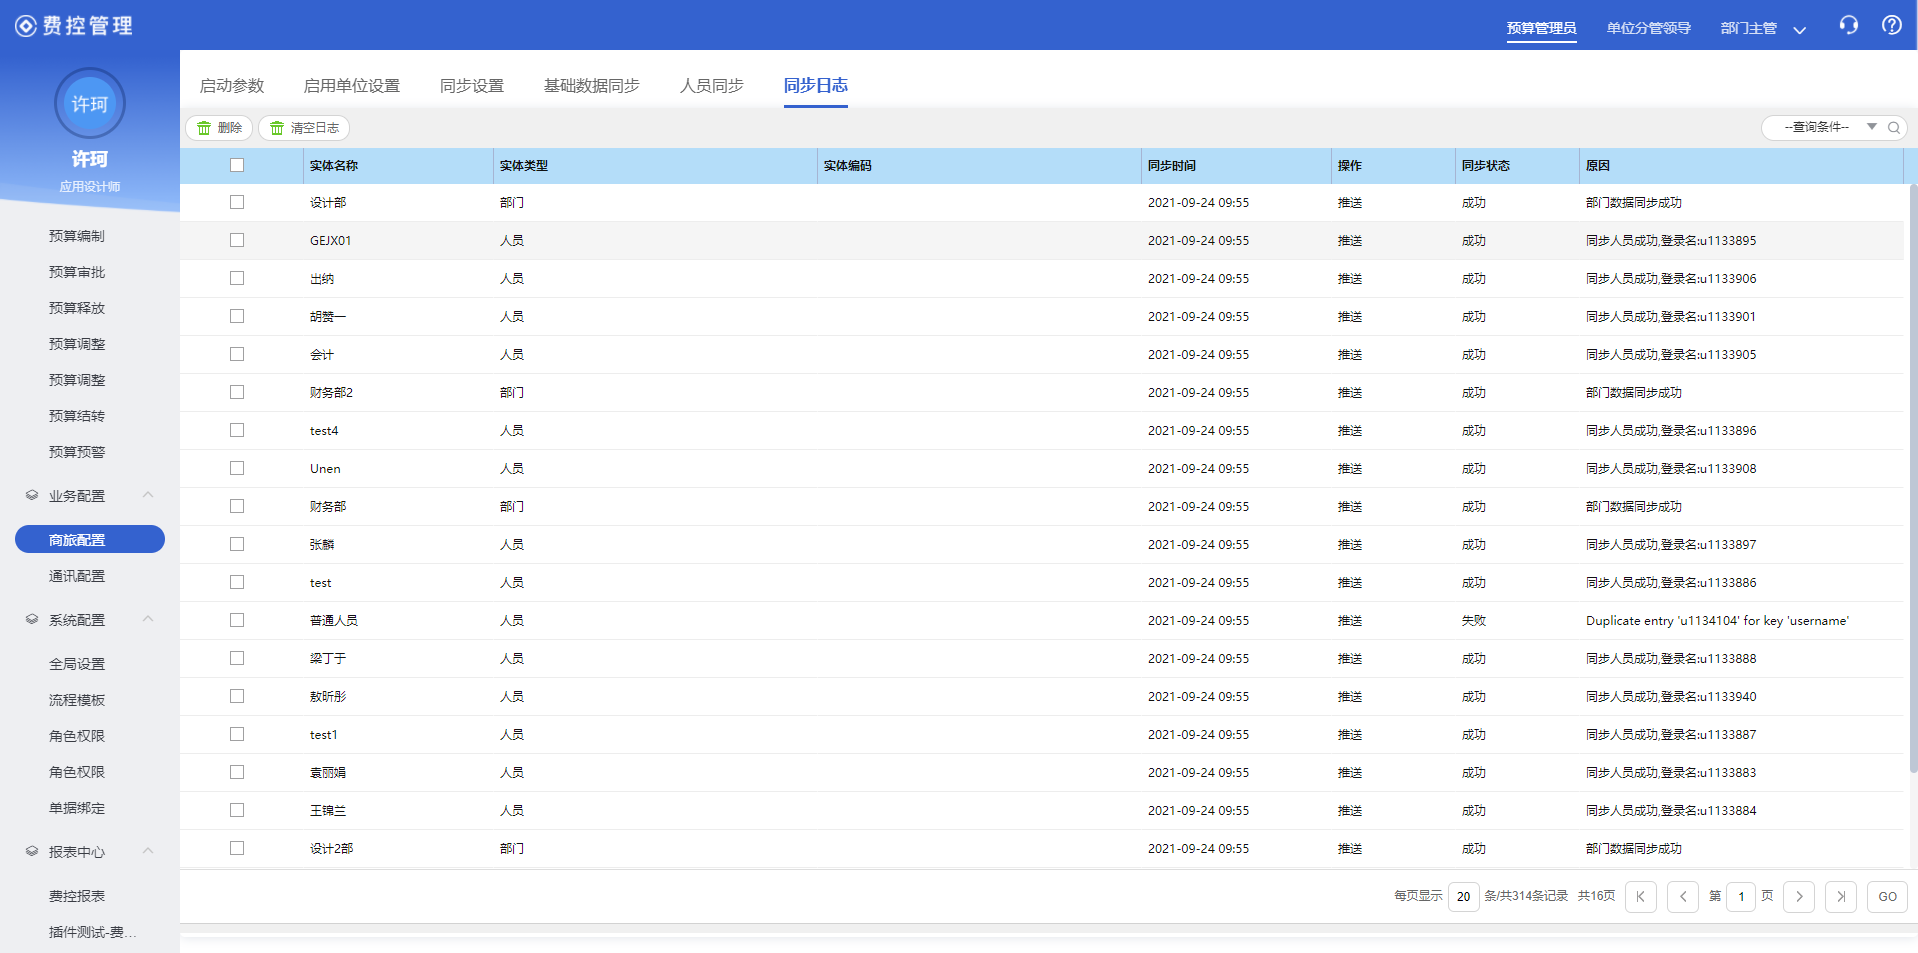The image size is (1918, 953).
Task: Check the box for row 设计部
Action: click(237, 202)
